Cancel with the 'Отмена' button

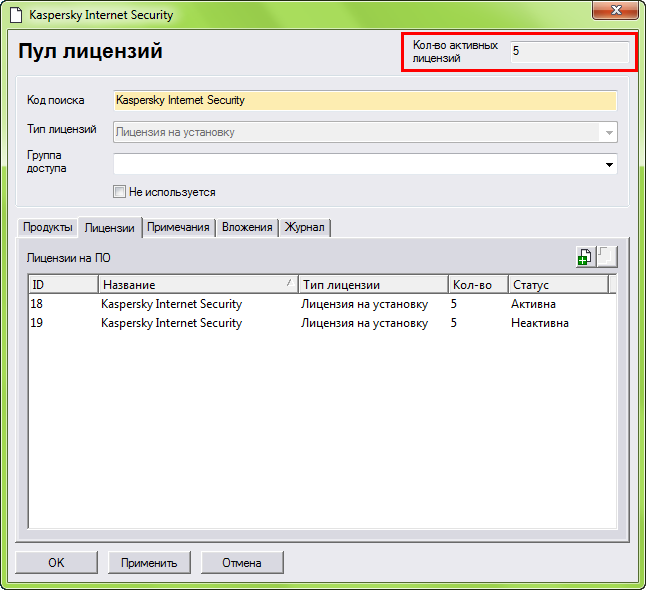click(x=242, y=562)
